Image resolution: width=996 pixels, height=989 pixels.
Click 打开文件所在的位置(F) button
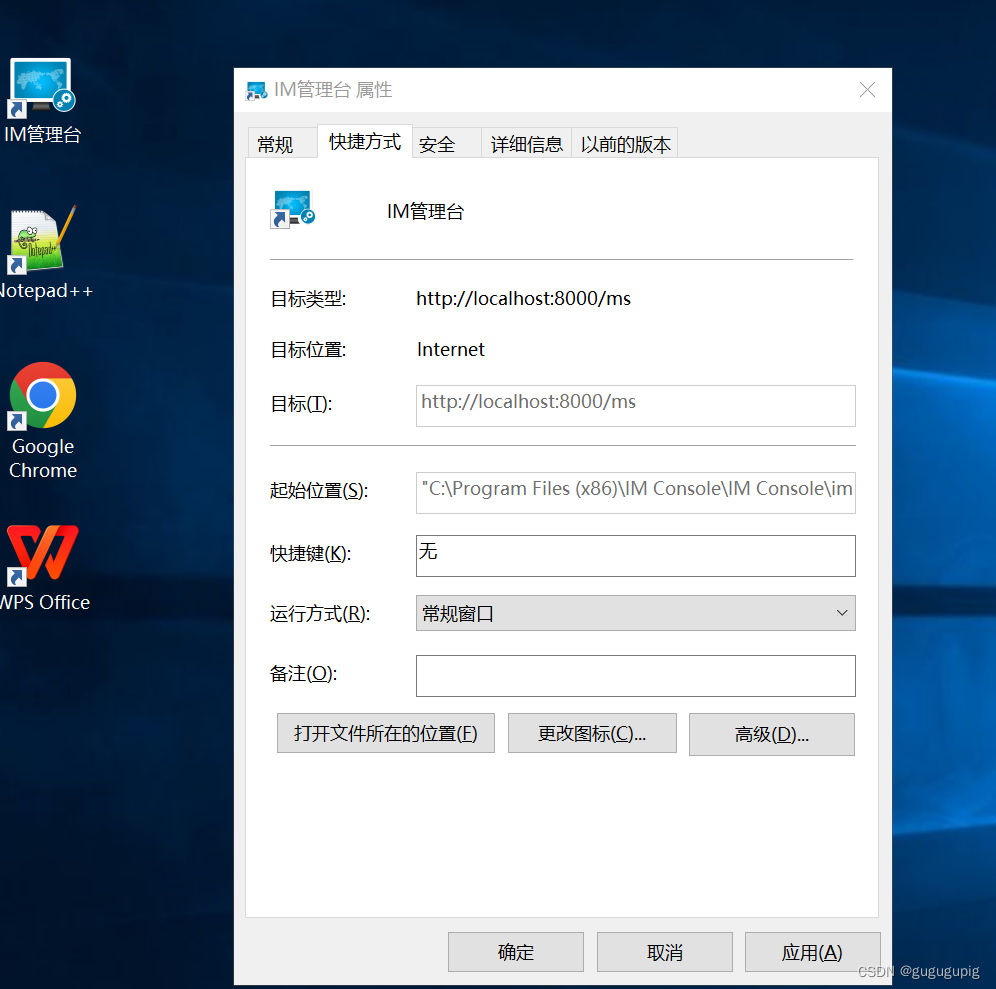pyautogui.click(x=386, y=733)
